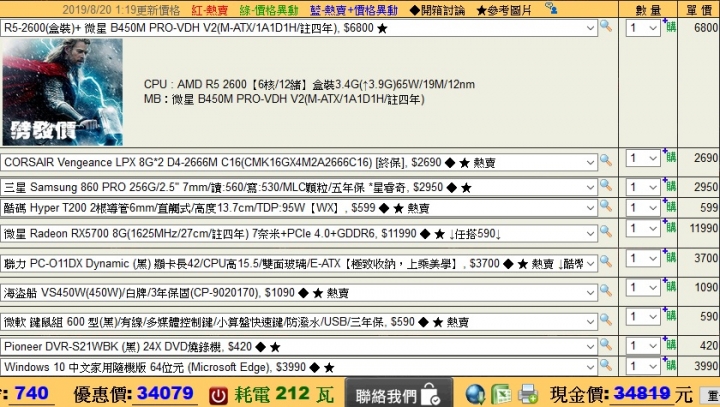The image size is (720, 407).
Task: Open the Windows 10 64-bit dropdown
Action: coord(299,367)
